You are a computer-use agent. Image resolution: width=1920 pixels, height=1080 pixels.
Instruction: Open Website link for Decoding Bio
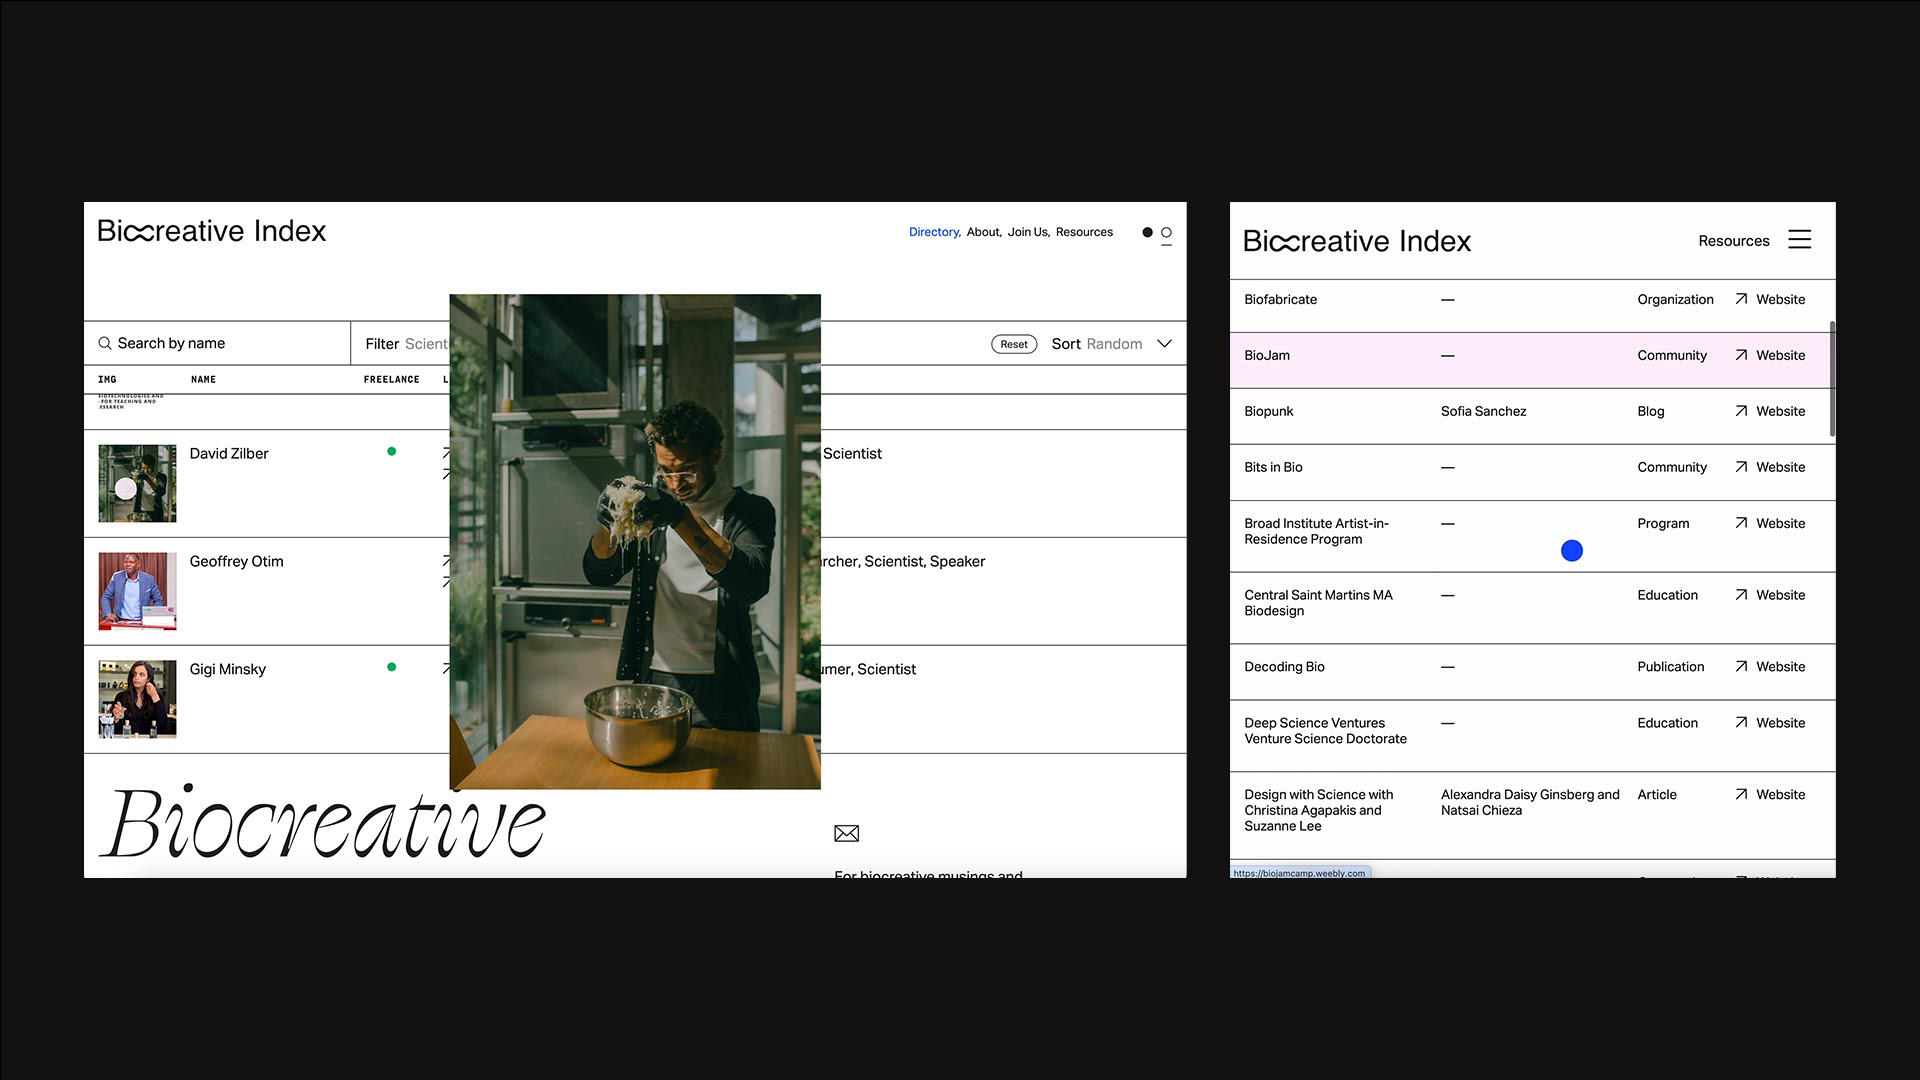[1781, 666]
